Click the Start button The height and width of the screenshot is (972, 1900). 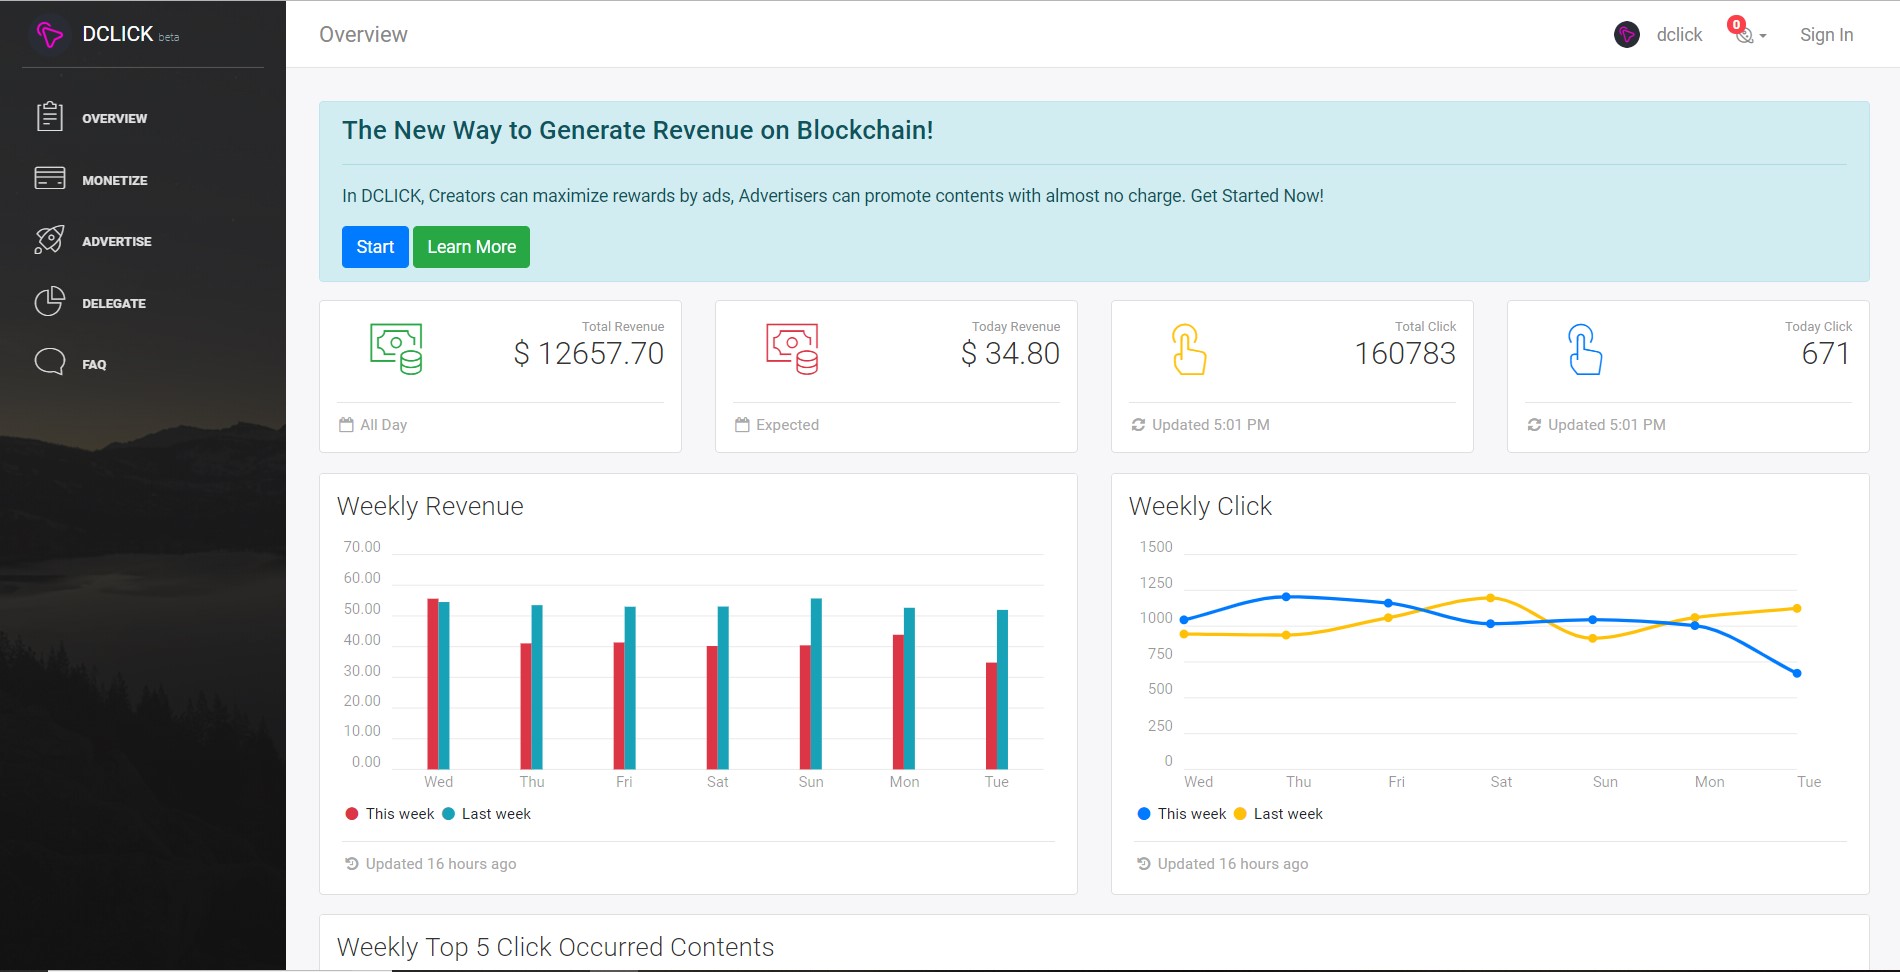coord(375,247)
